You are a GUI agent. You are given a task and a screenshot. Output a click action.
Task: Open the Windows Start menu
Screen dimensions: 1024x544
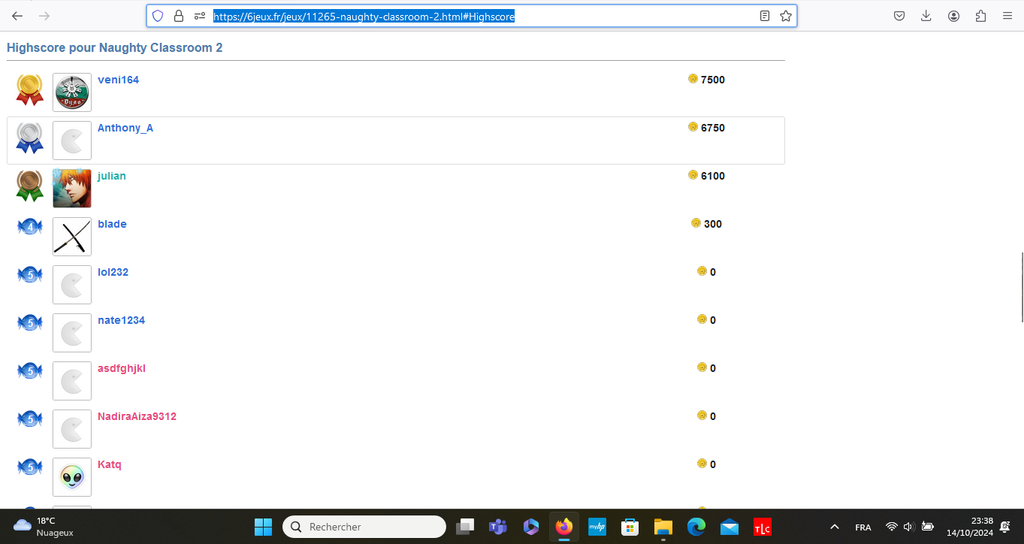click(x=263, y=526)
